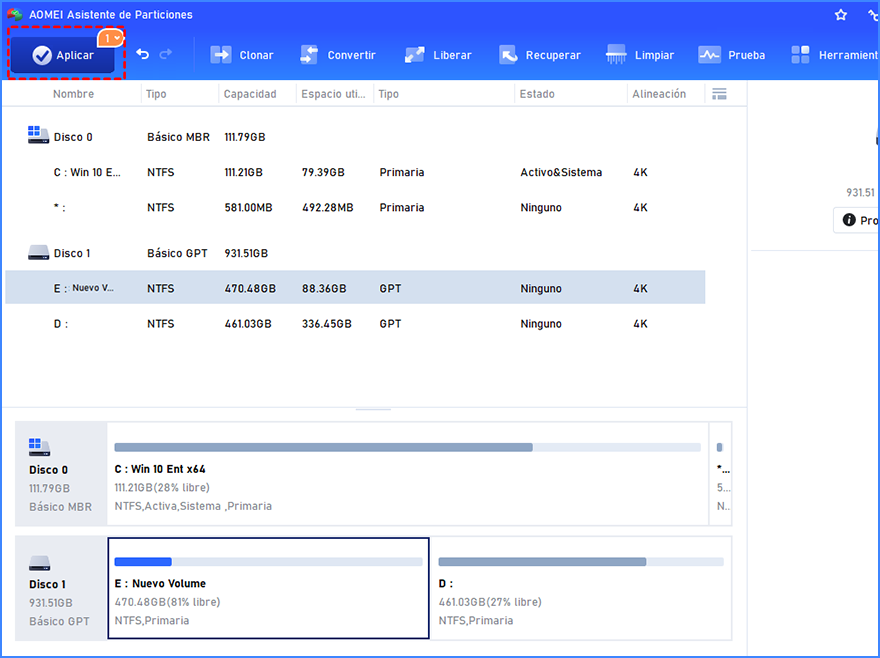This screenshot has width=880, height=658.
Task: Click the E: Nuevo Volume usage bar
Action: tap(268, 562)
